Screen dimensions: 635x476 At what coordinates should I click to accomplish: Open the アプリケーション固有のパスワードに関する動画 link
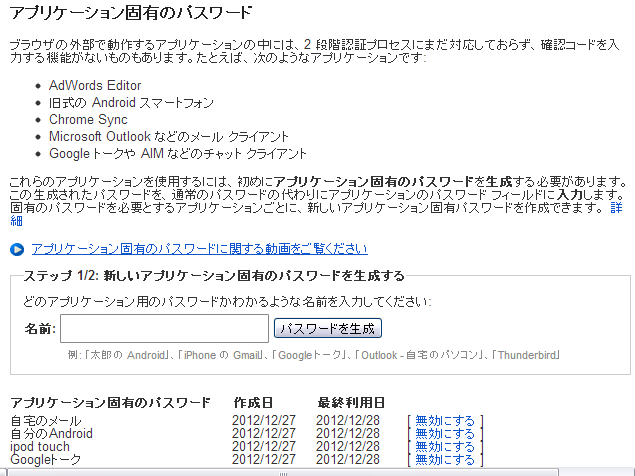[x=199, y=249]
